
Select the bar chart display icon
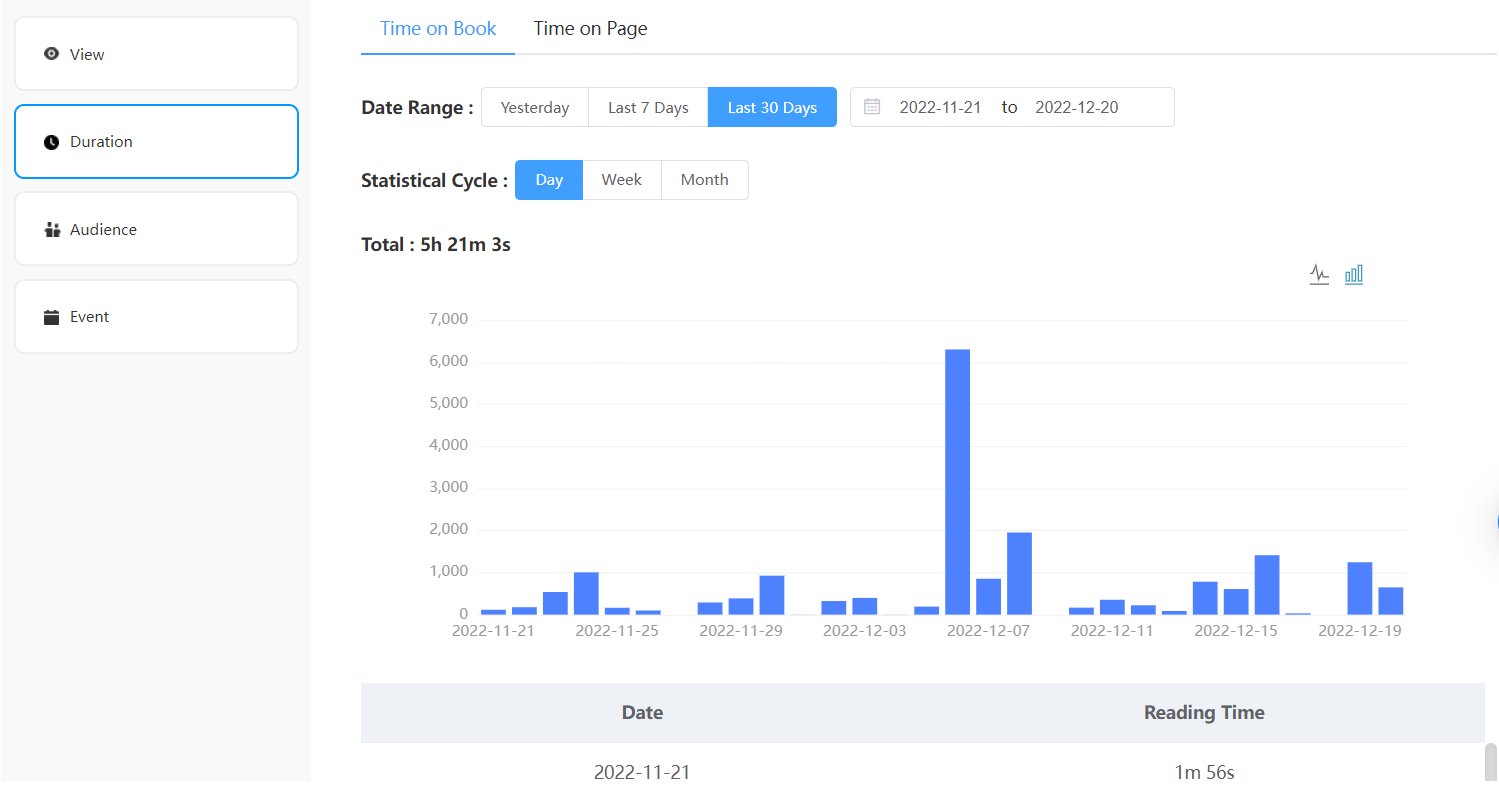click(1354, 273)
